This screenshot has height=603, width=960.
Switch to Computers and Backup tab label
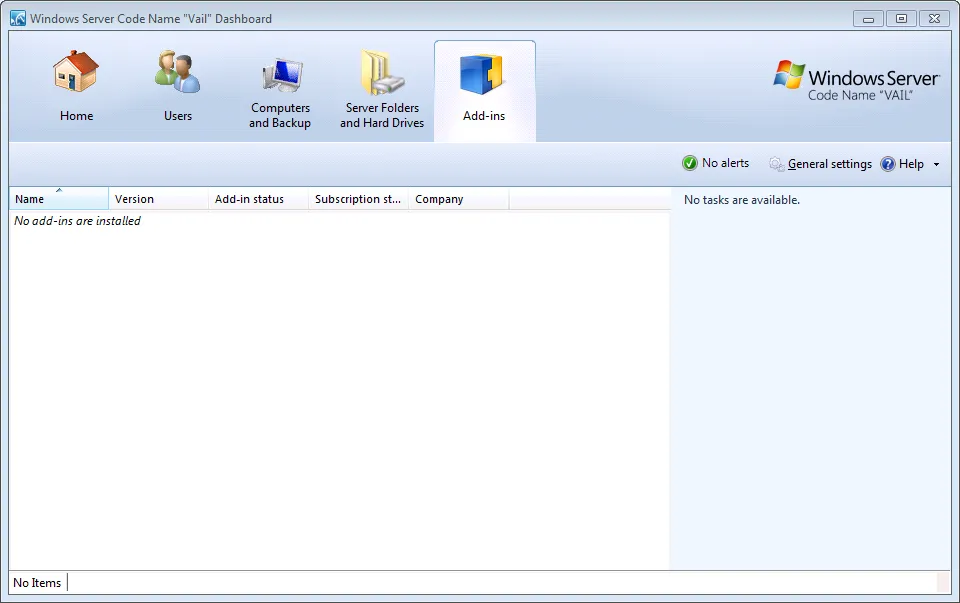[280, 115]
